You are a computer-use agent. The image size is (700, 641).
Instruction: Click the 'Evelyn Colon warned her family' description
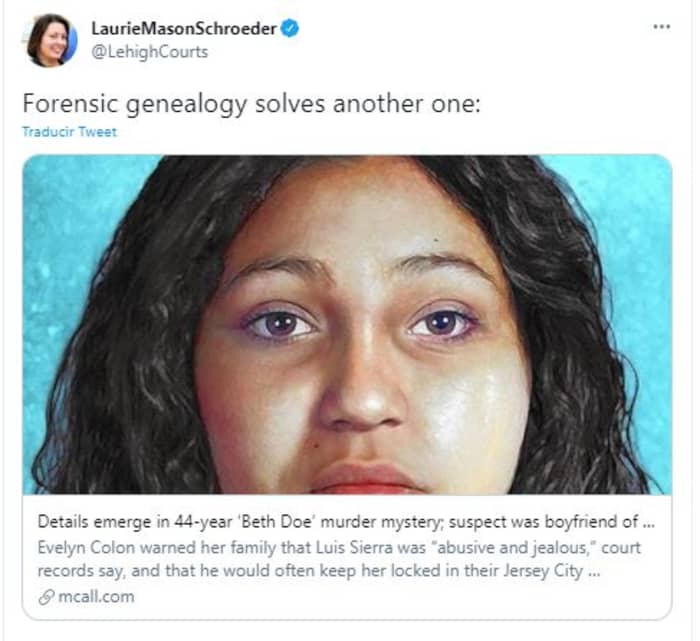click(339, 547)
